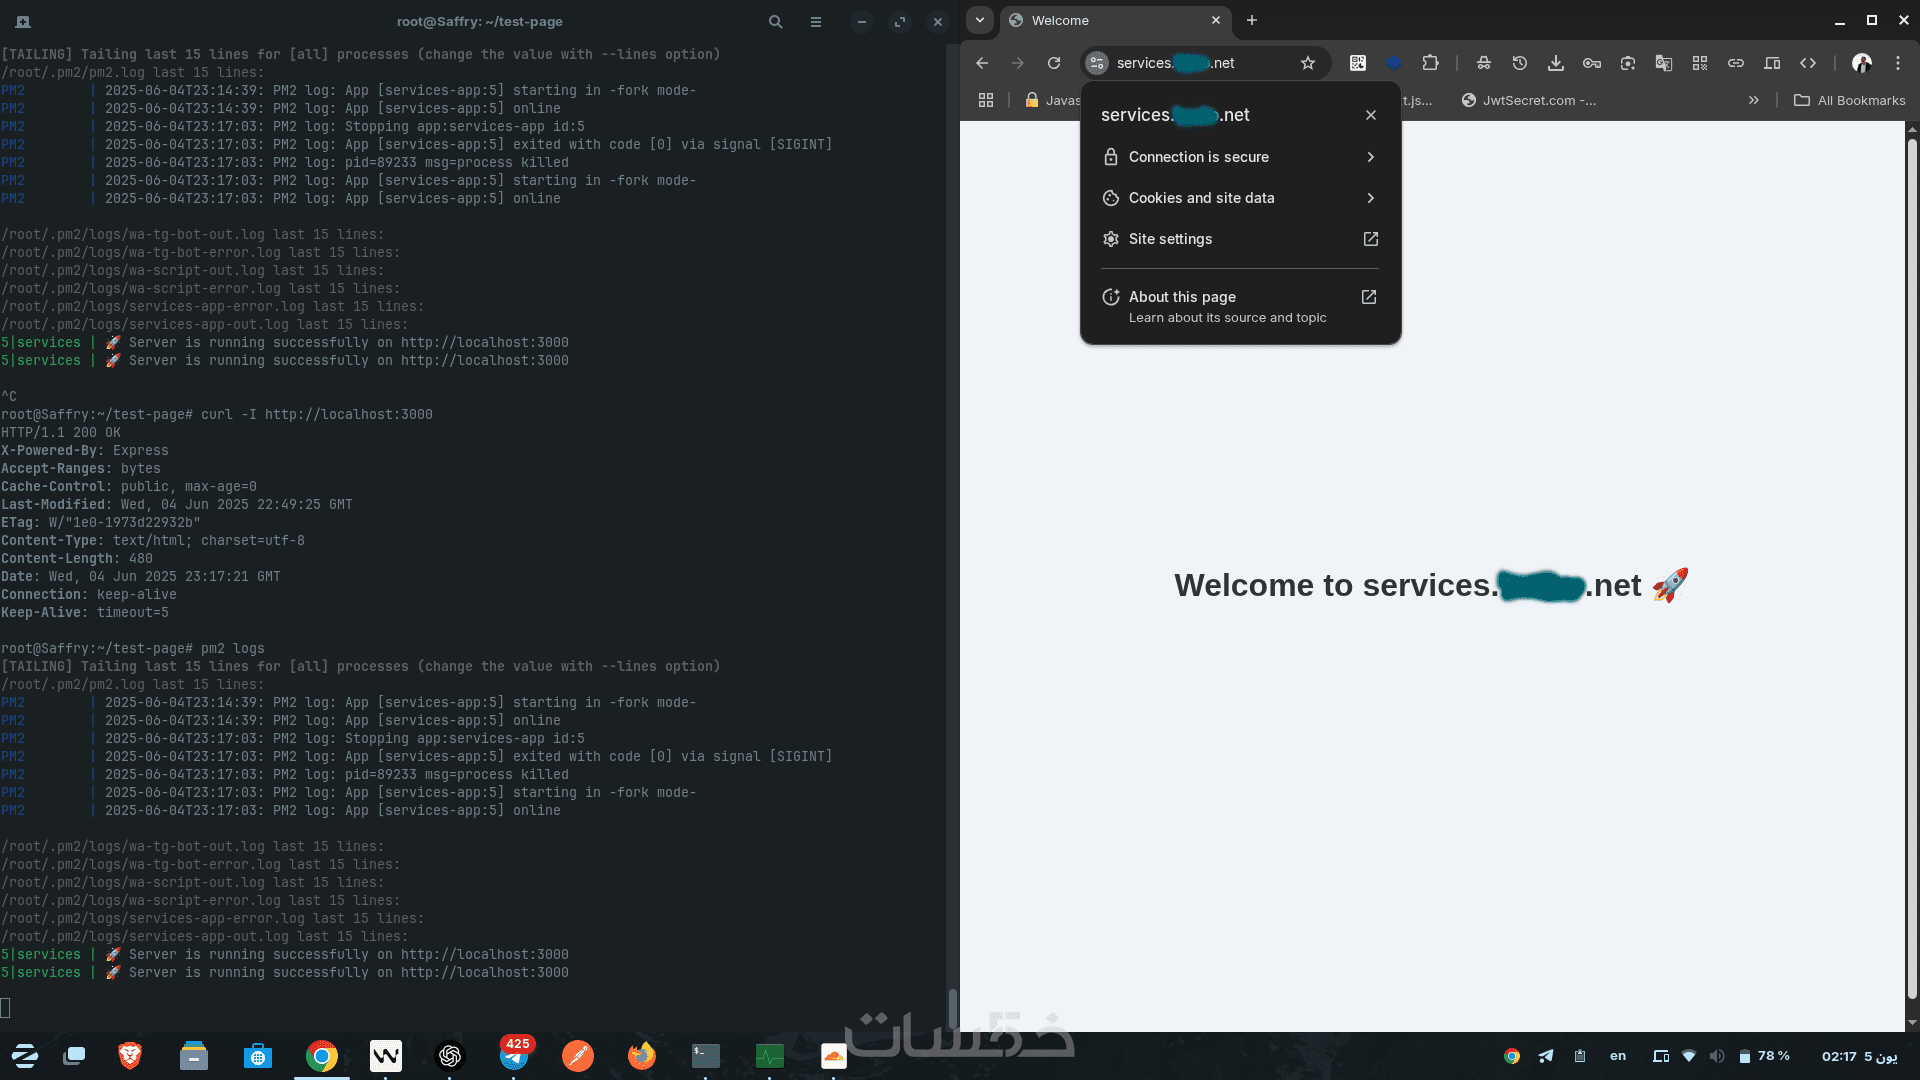
Task: Click the translate page icon
Action: (1664, 63)
